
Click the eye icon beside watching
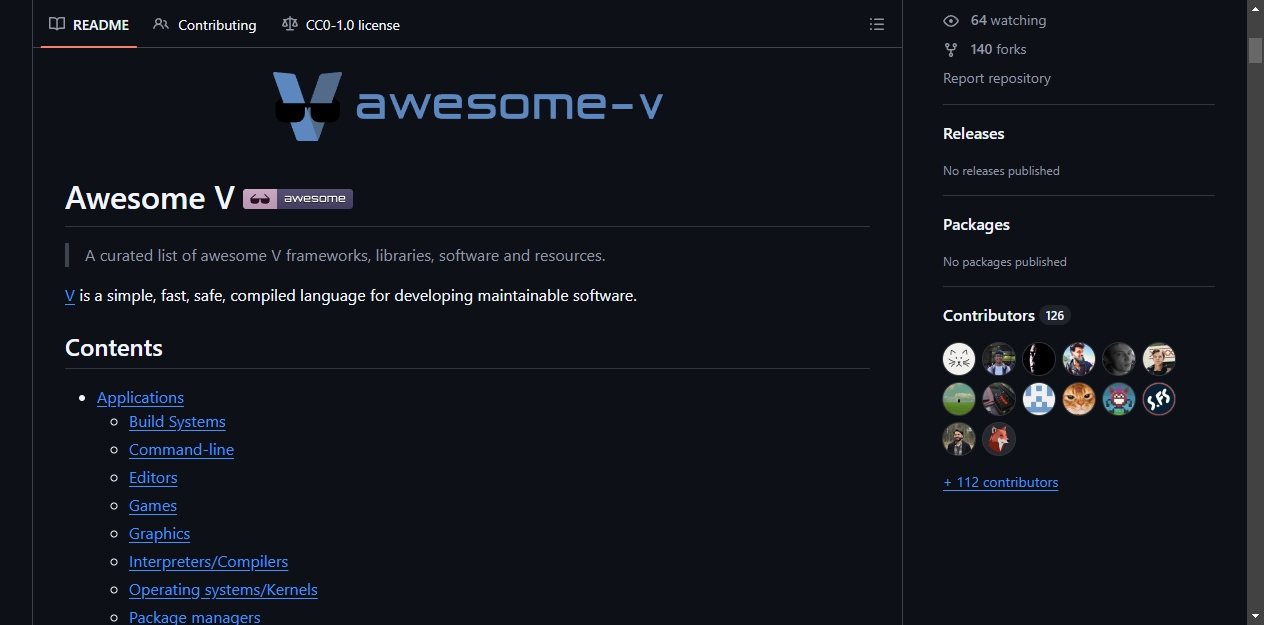pyautogui.click(x=951, y=21)
